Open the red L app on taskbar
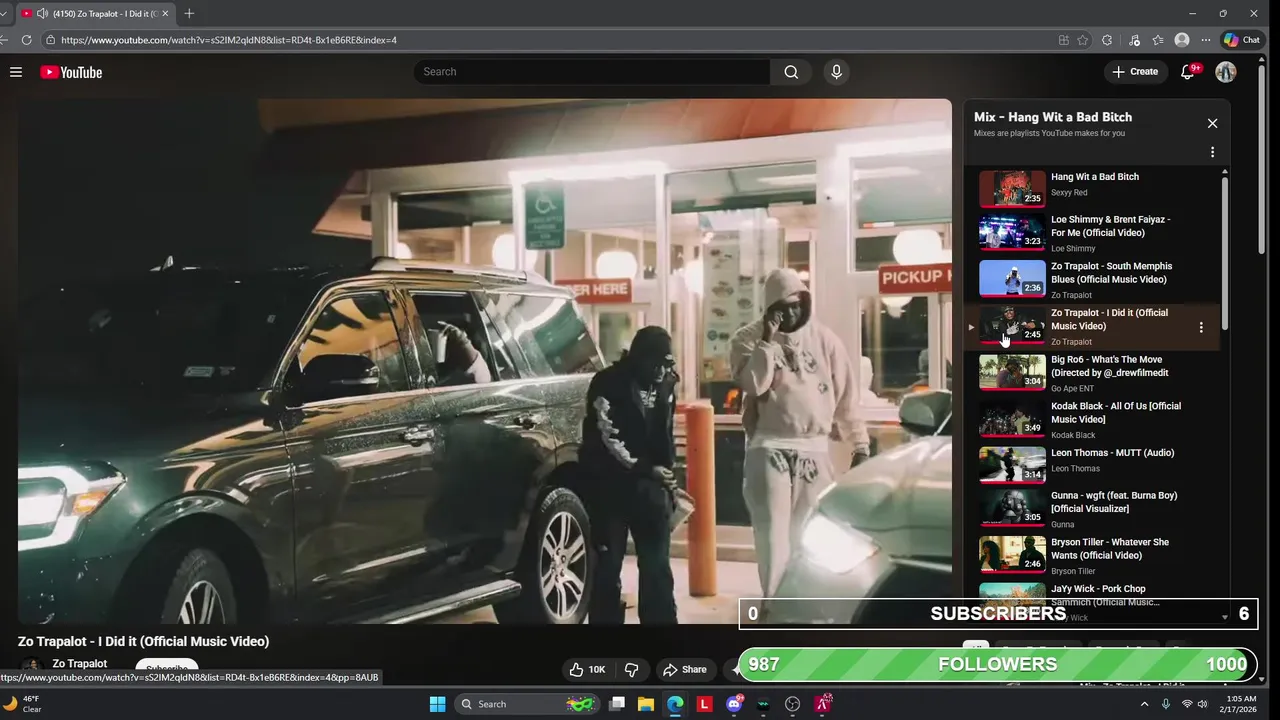Screen dimensions: 1280x720 click(704, 704)
